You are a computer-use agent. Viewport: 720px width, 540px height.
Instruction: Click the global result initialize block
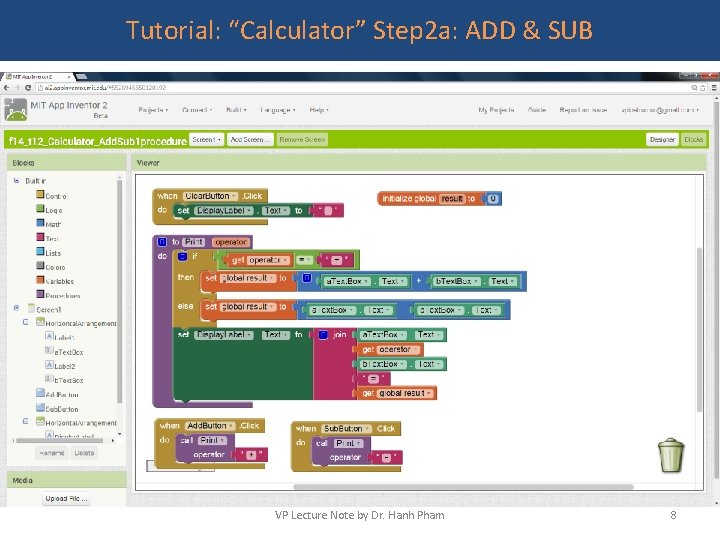[439, 199]
